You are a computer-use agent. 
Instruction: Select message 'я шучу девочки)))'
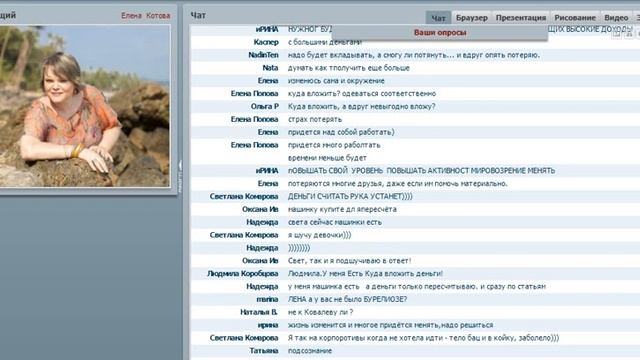point(320,235)
